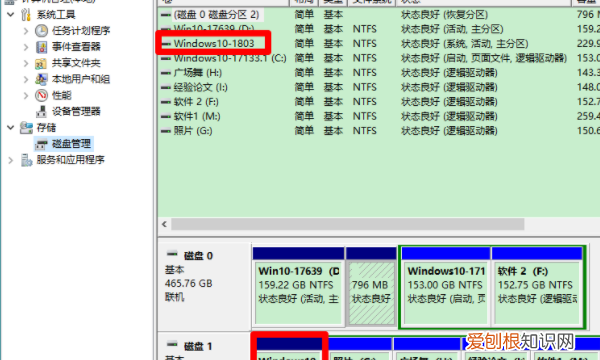The image size is (600, 360).
Task: Click volume icon beside 照片 (G:)
Action: click(166, 131)
